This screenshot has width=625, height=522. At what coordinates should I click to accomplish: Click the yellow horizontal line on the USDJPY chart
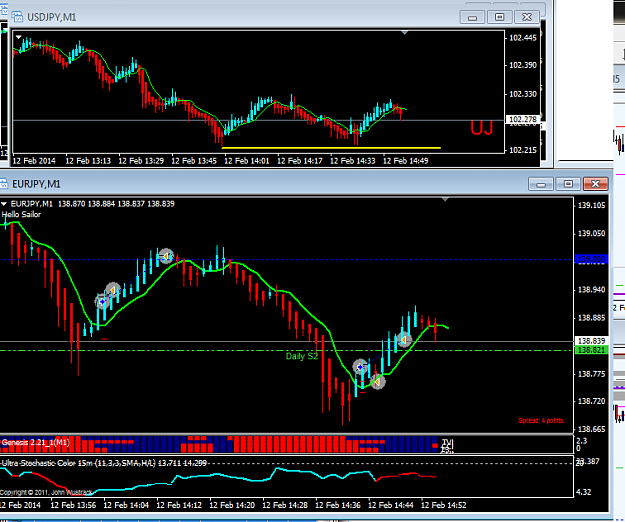tap(331, 148)
